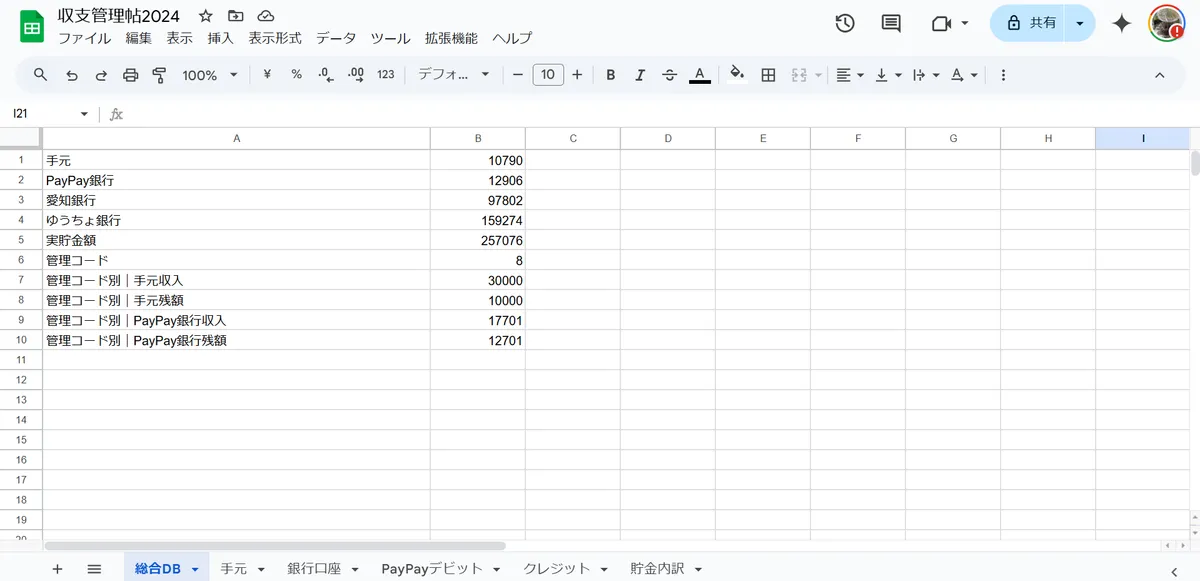
Task: Open the fill color paint bucket
Action: tap(737, 75)
